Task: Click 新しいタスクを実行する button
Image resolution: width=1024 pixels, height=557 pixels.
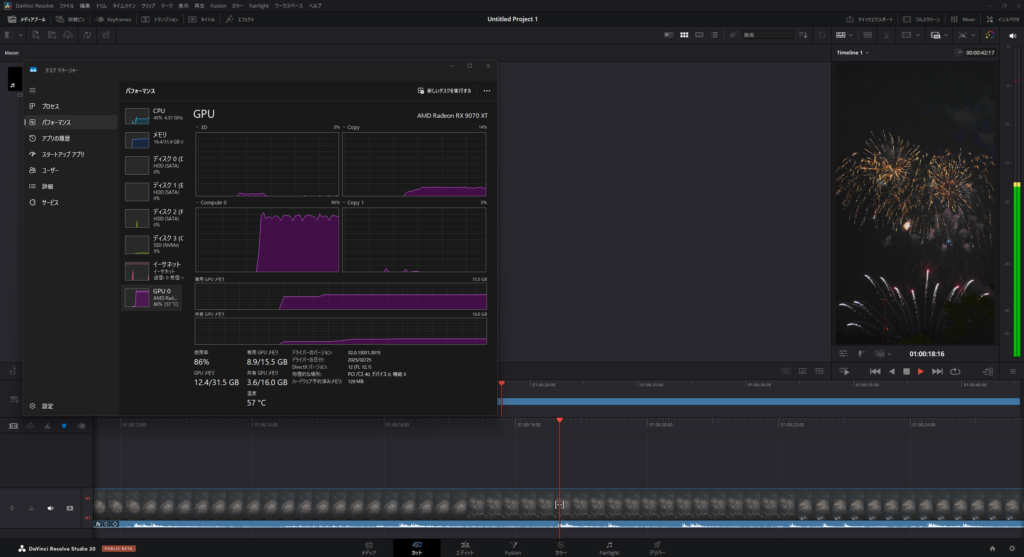Action: [446, 91]
